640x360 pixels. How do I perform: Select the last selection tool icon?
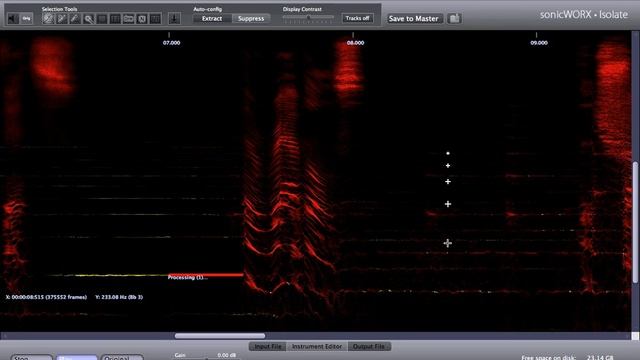tap(155, 18)
